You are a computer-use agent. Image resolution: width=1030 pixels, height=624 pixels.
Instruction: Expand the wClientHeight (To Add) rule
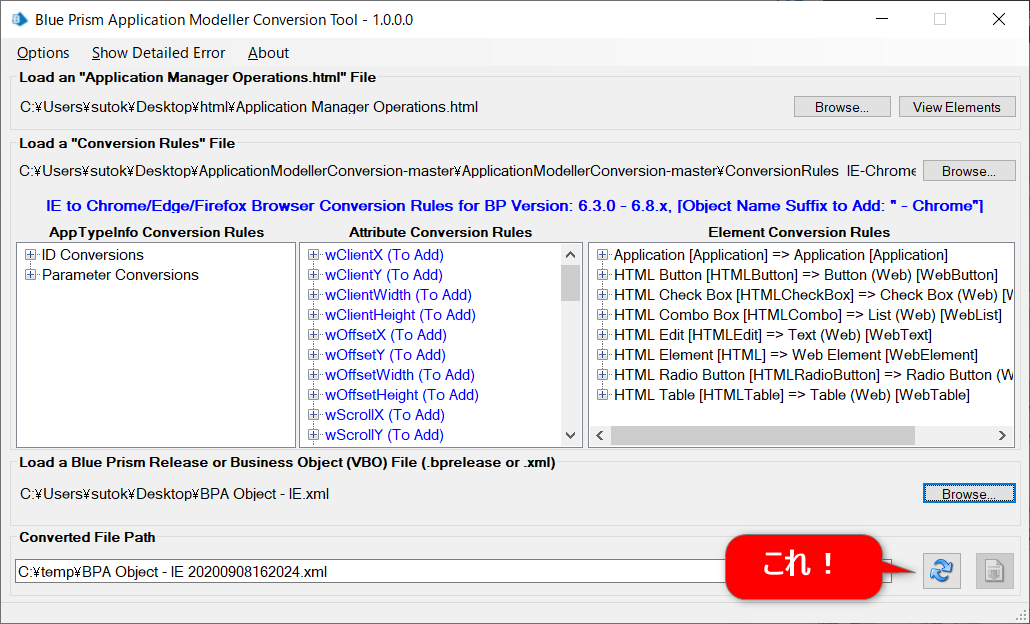(x=313, y=315)
